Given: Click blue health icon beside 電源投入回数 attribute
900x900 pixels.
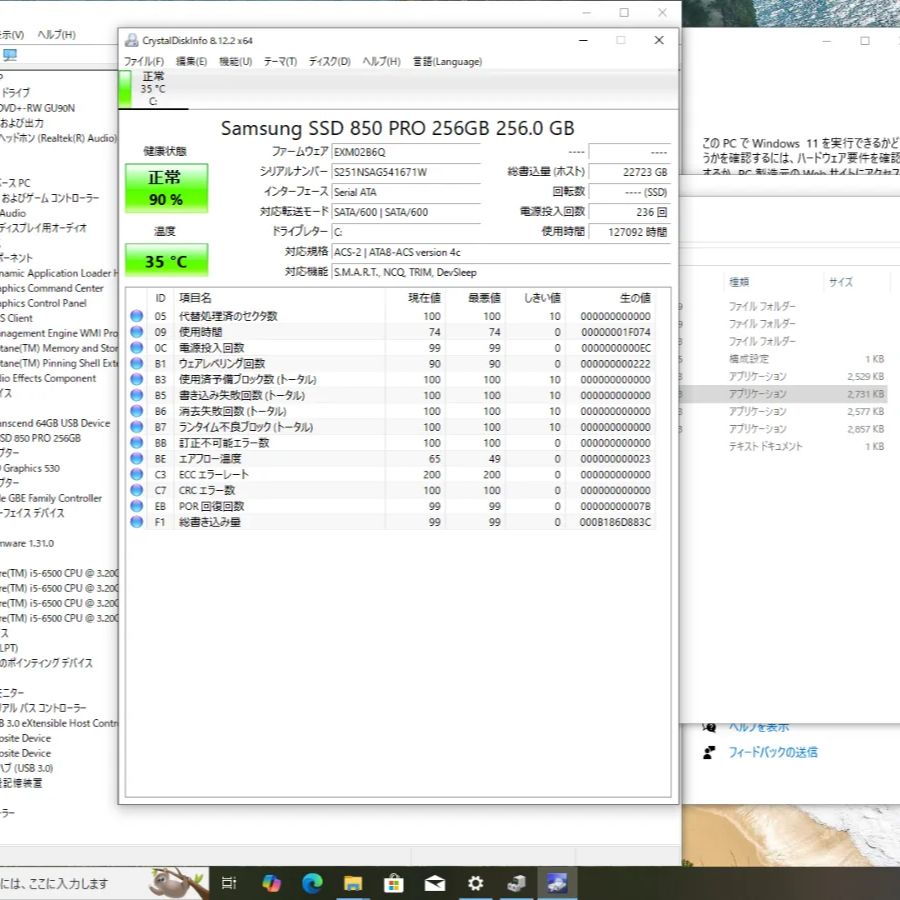Looking at the screenshot, I should (x=136, y=347).
